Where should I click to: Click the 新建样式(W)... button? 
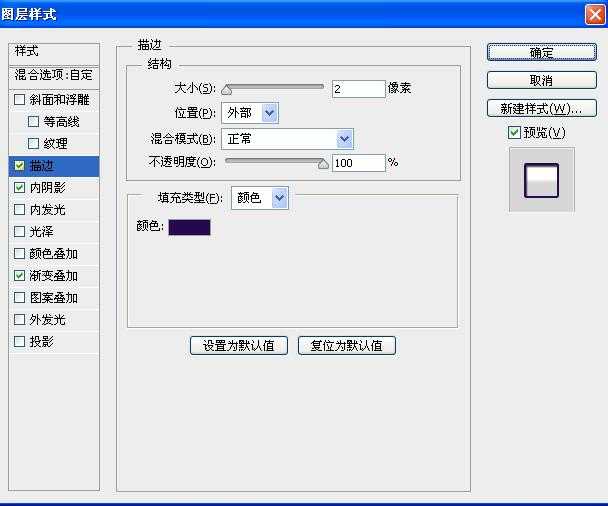point(541,108)
